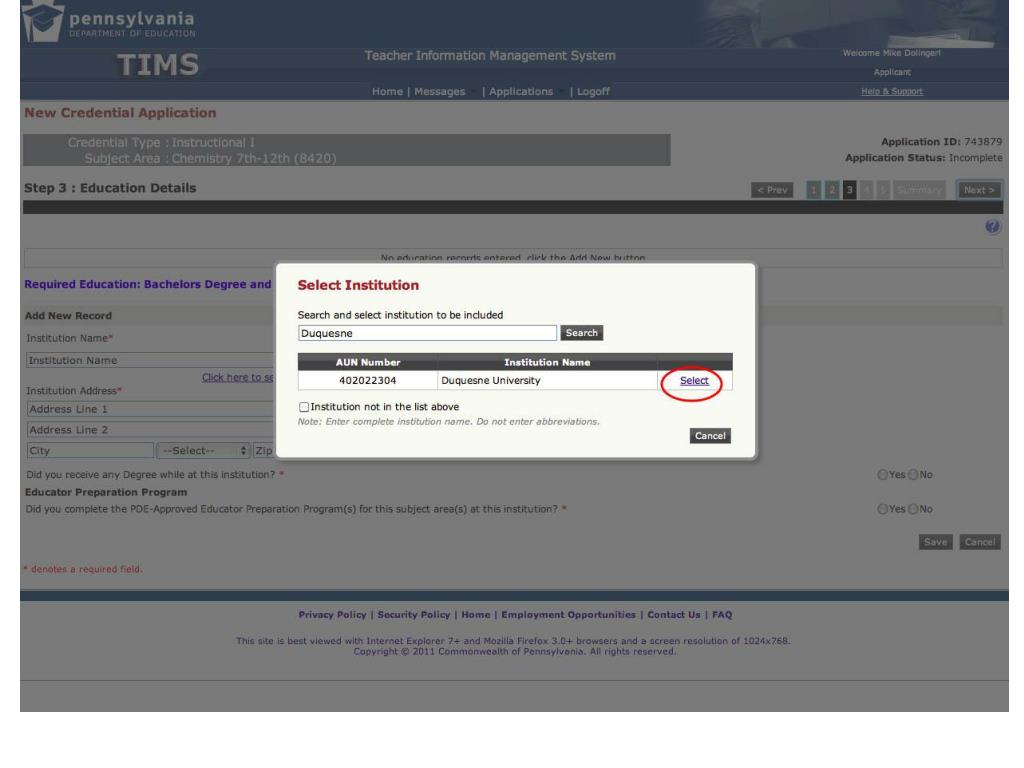Click the Institution Name column header
This screenshot has height=768, width=1024.
pos(547,362)
